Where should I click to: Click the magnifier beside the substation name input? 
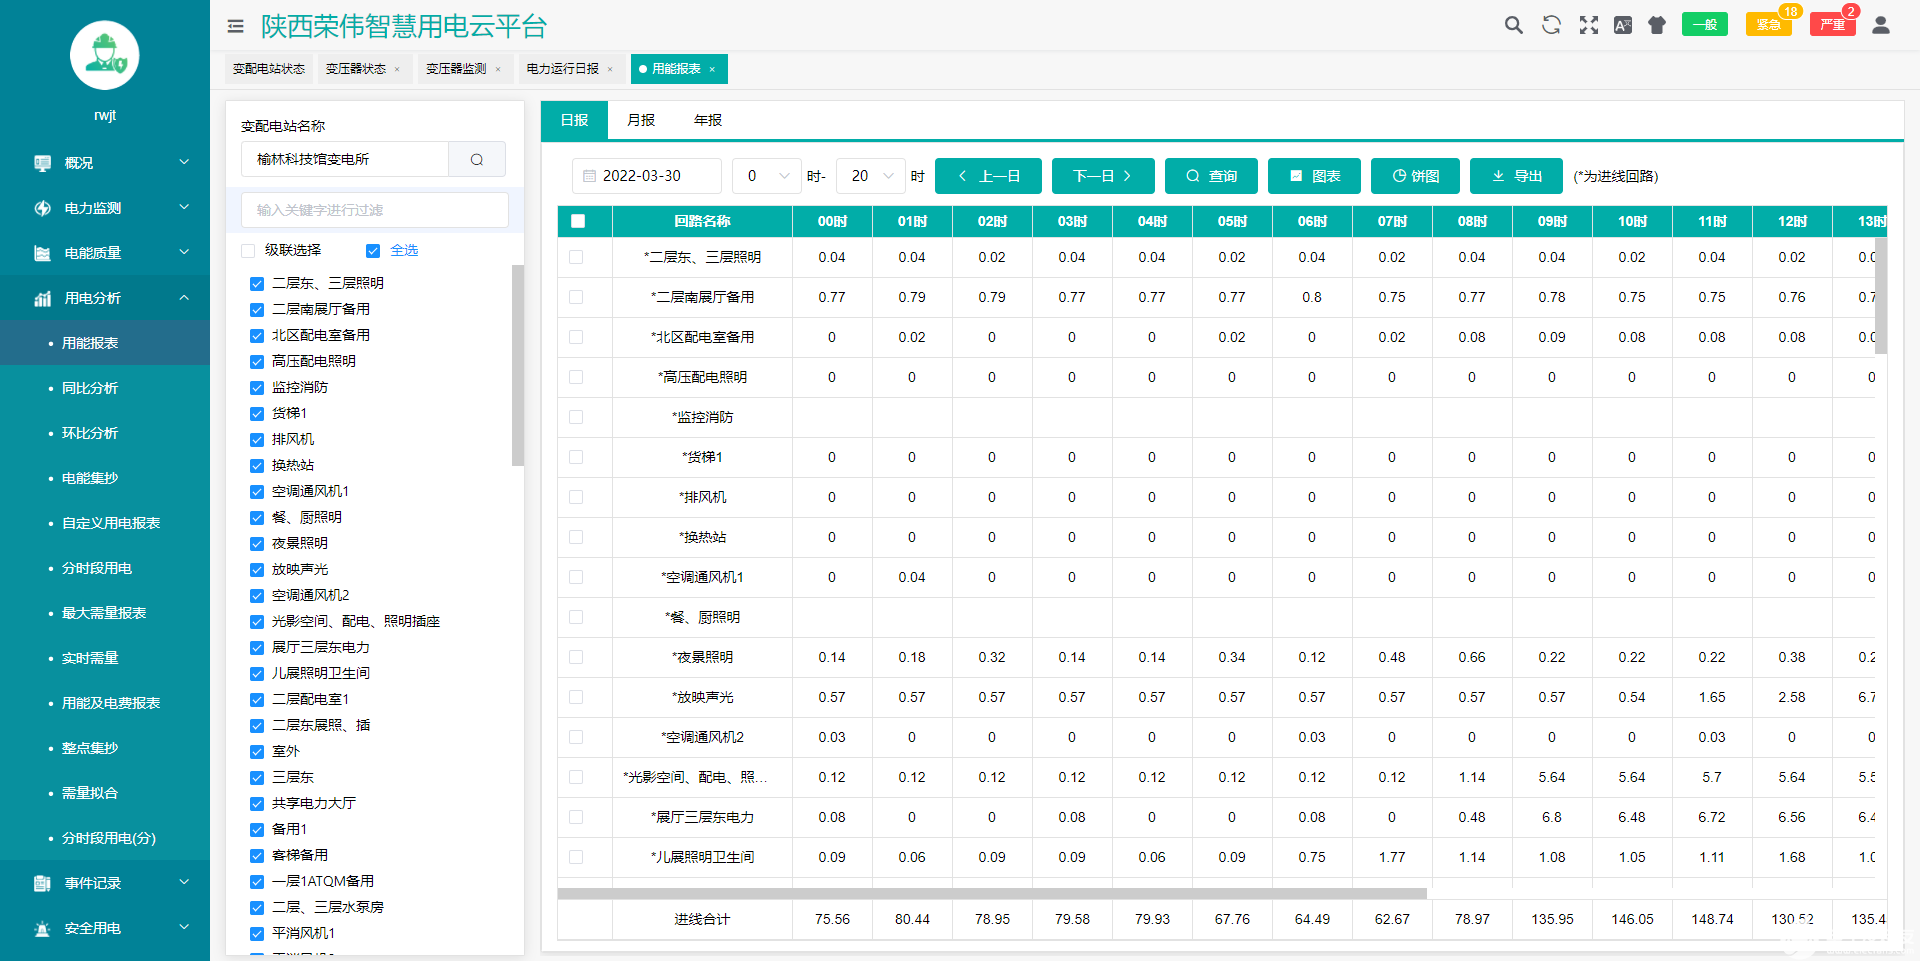point(477,159)
